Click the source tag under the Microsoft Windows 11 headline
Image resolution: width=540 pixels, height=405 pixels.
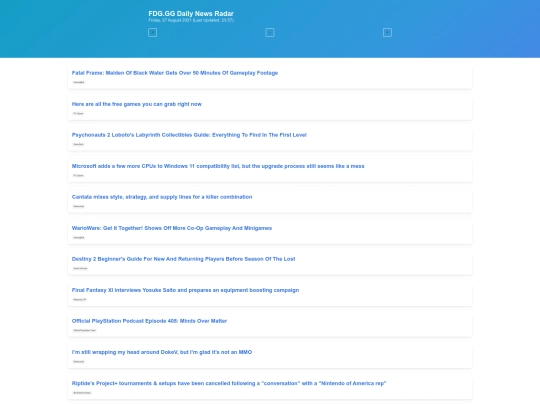(78, 175)
